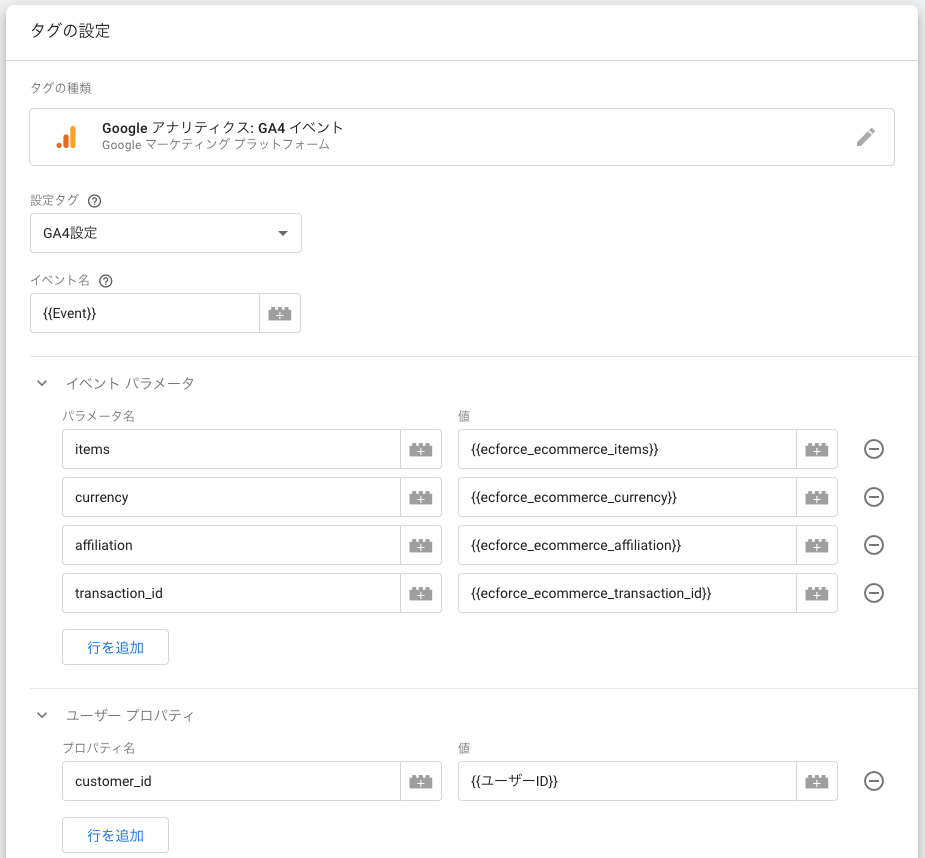Click the currency parameter name field
Screen dimensions: 925x858
tap(231, 497)
